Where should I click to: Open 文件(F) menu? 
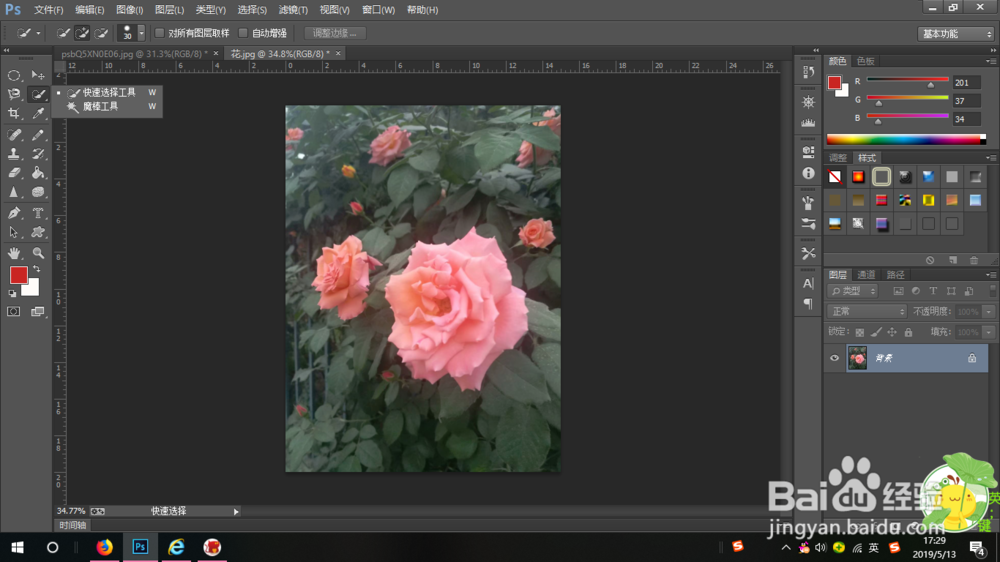point(48,10)
